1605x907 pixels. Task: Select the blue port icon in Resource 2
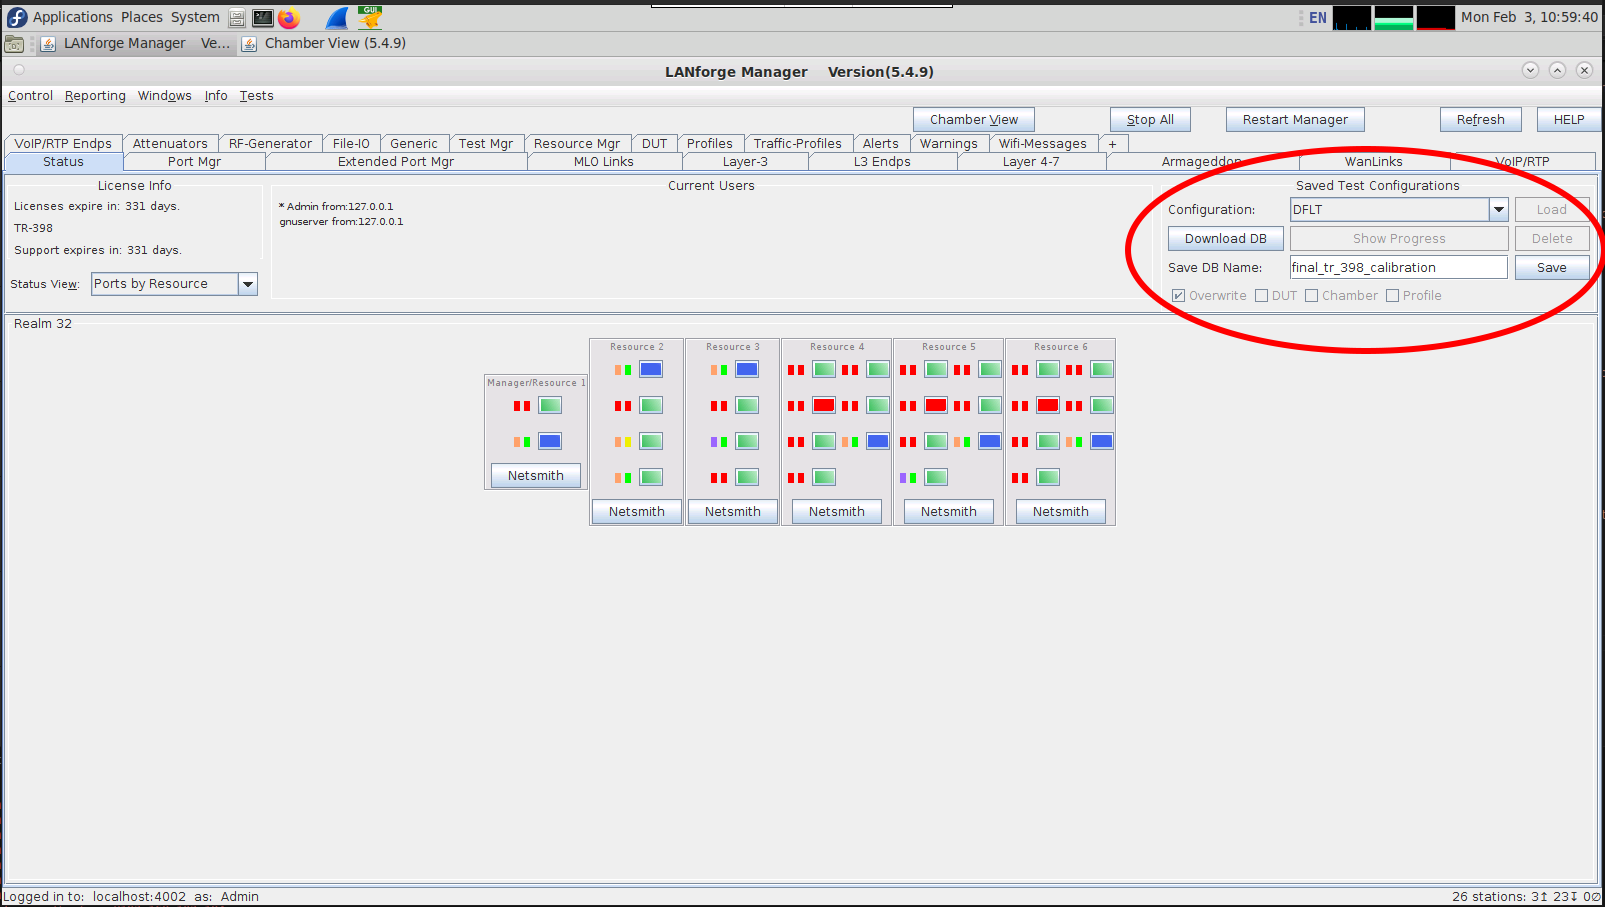coord(651,369)
